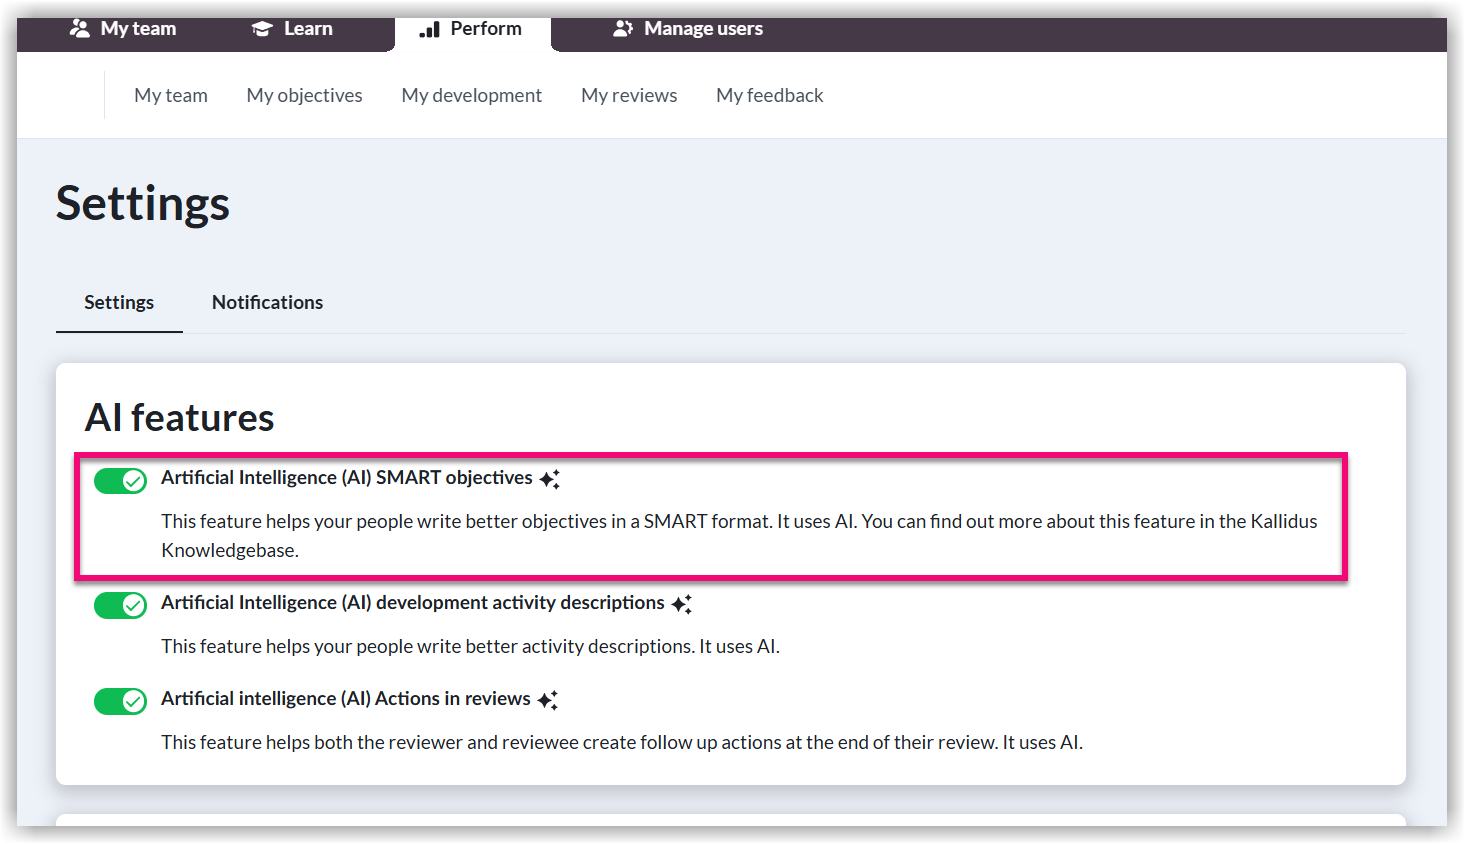This screenshot has height=844, width=1465.
Task: Click My team in the sub-navigation
Action: coord(171,95)
